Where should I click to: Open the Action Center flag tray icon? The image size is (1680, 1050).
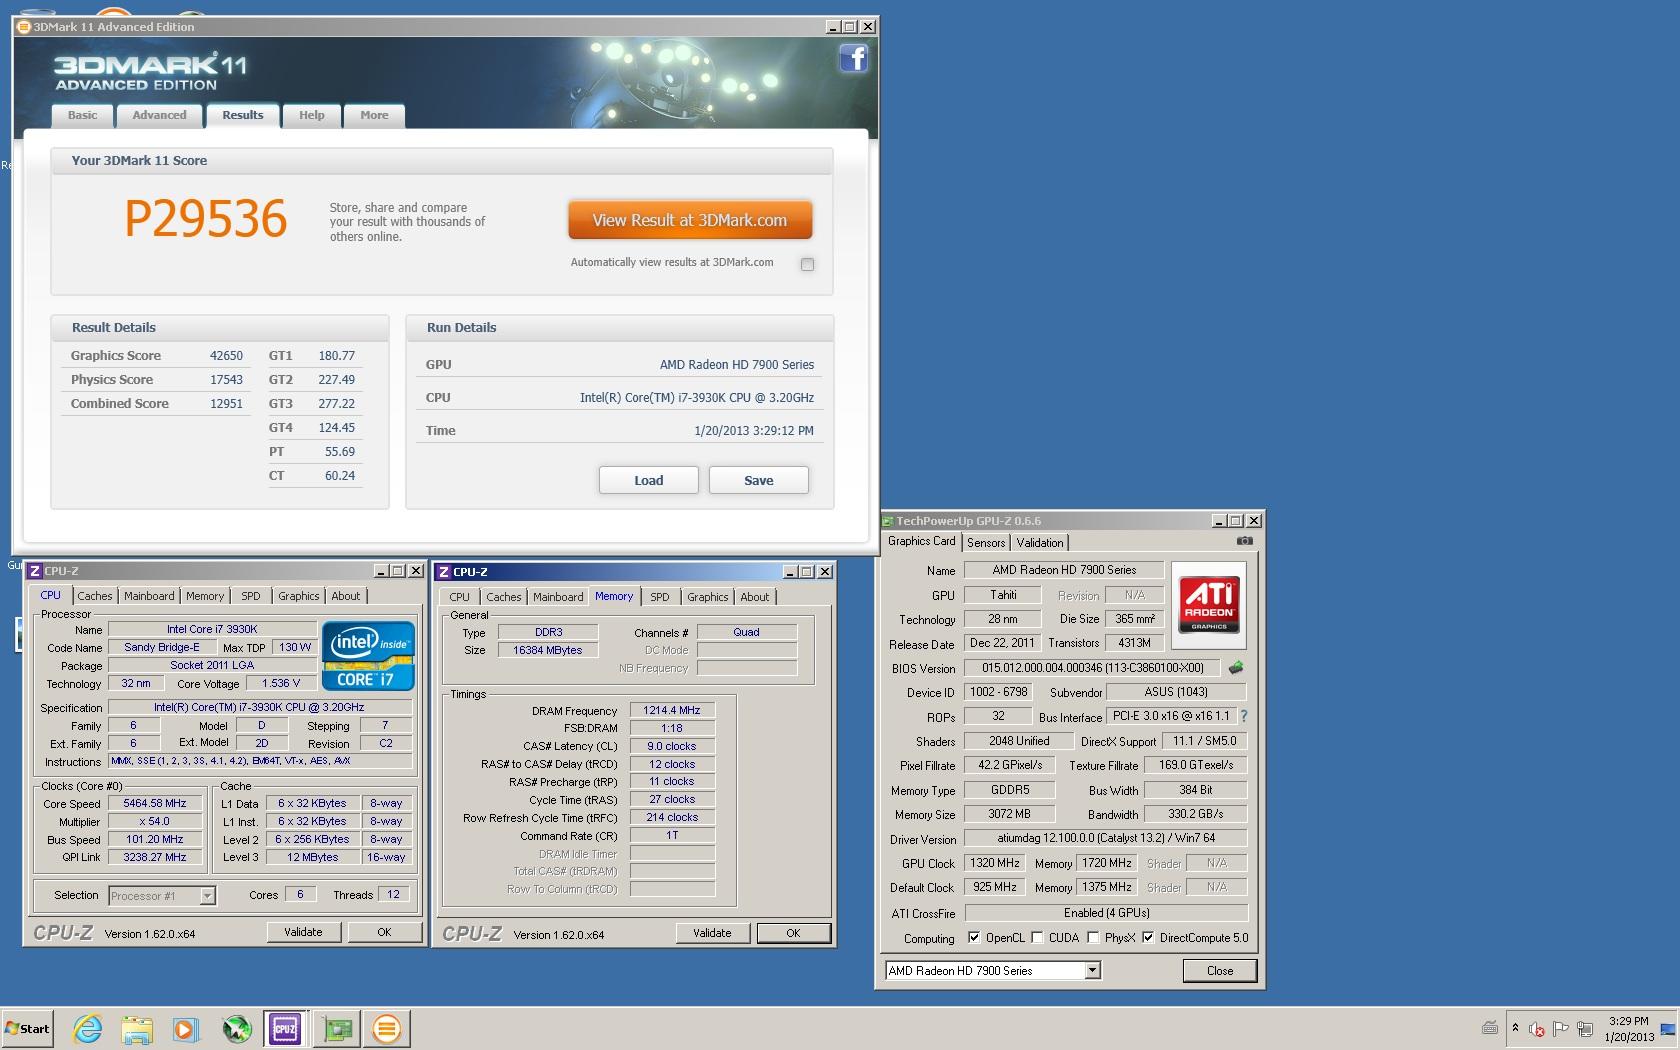(x=1562, y=1029)
